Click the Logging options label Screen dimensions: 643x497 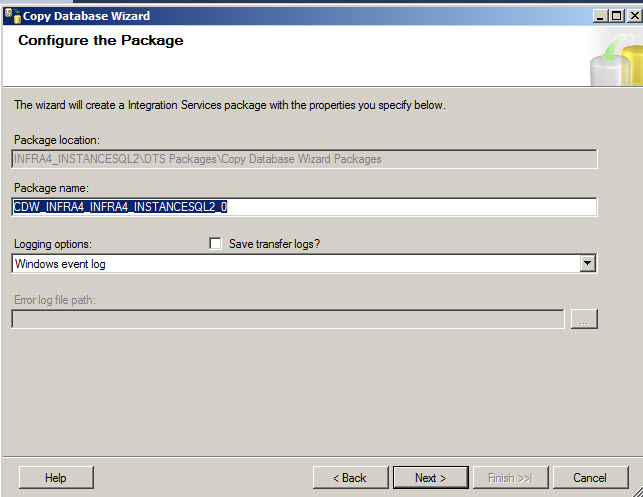(x=52, y=244)
